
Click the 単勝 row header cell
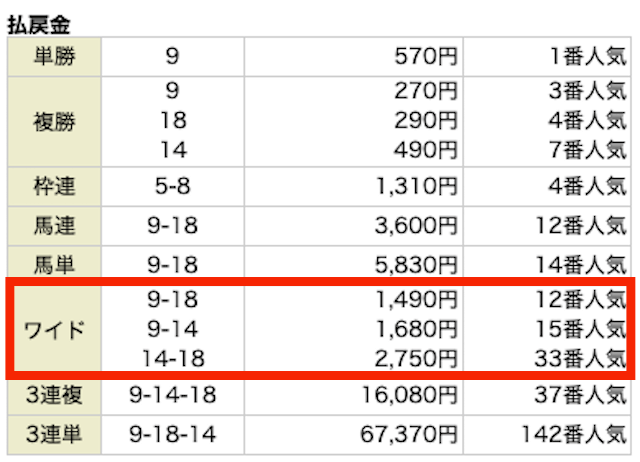pos(54,56)
